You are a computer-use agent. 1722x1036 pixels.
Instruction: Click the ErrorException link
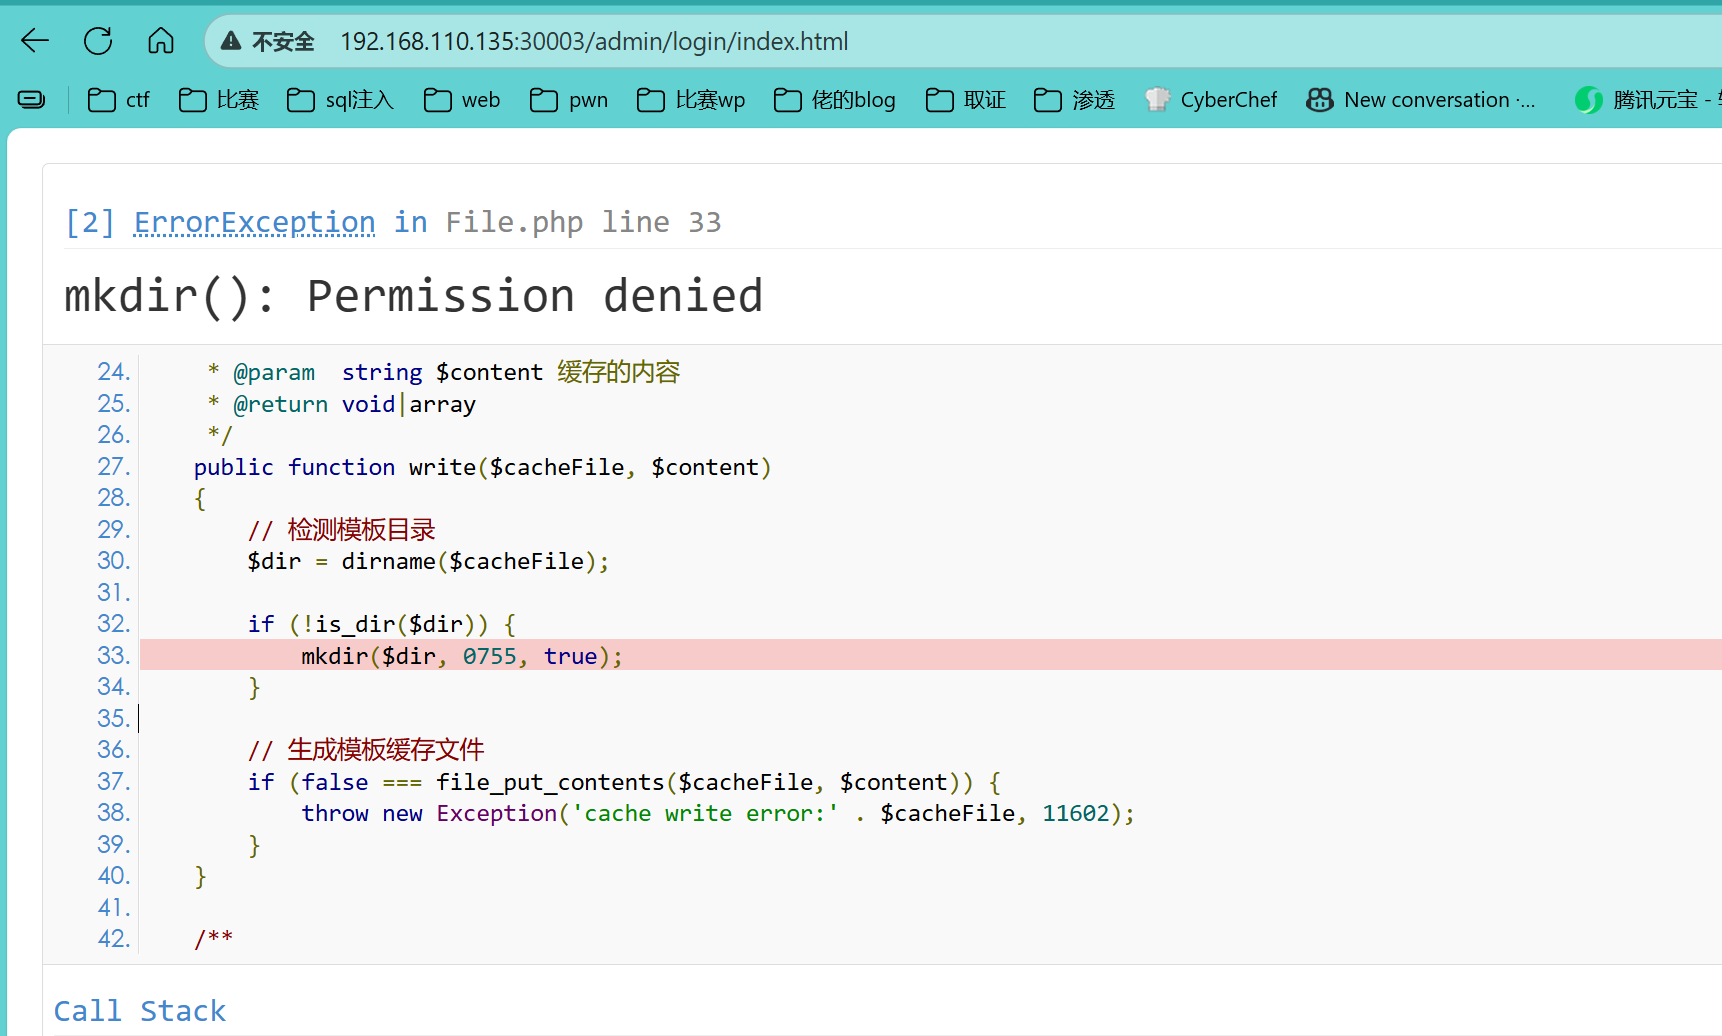255,222
